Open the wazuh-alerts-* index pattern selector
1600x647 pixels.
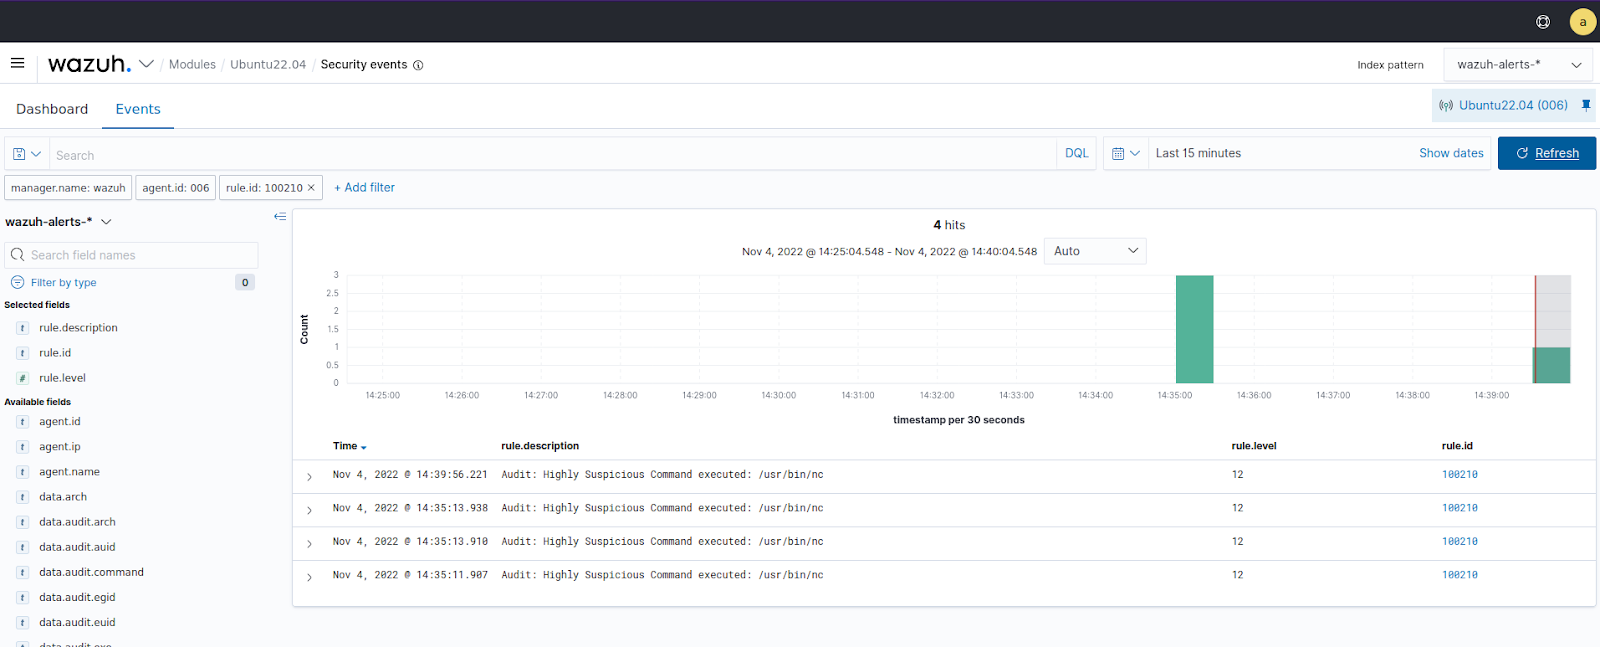click(1518, 65)
